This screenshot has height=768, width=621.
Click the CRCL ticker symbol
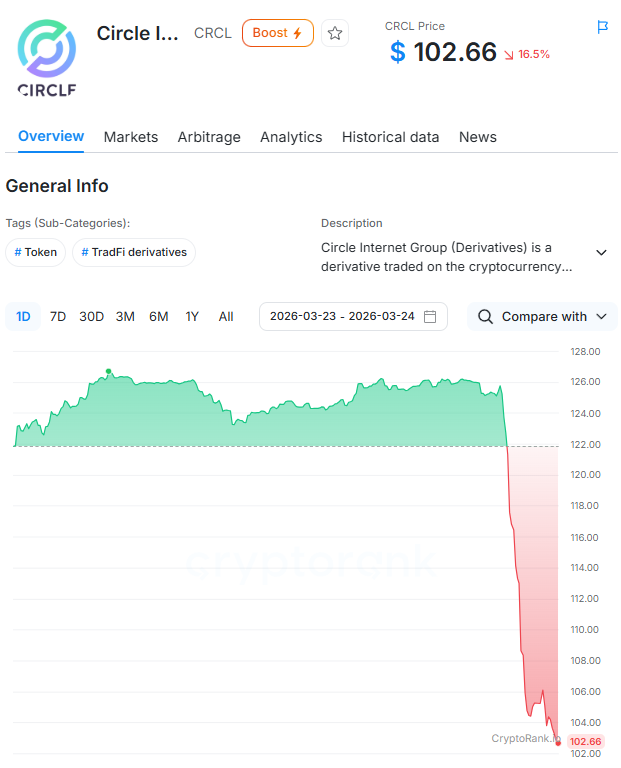[213, 33]
